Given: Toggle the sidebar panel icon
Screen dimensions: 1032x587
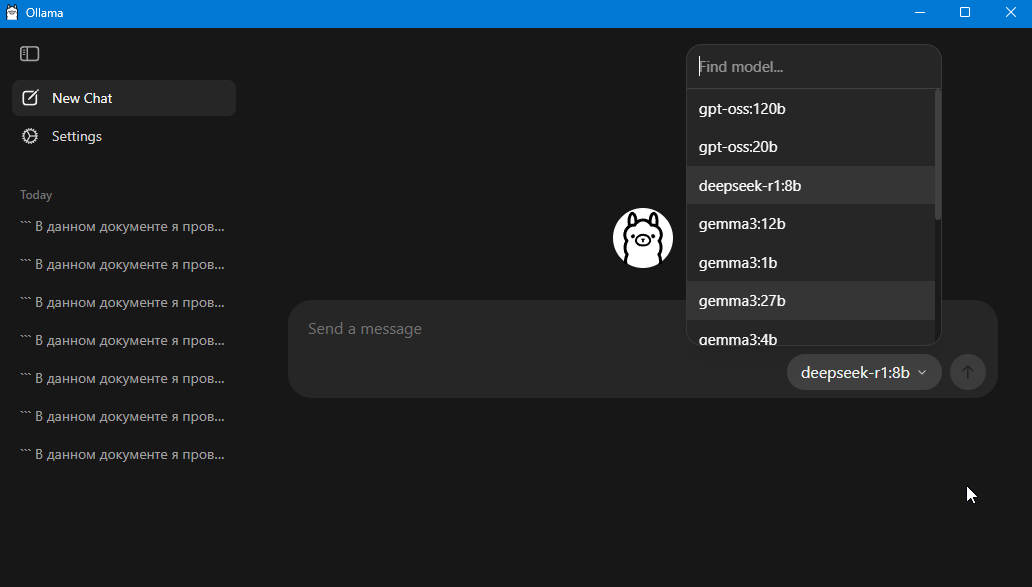Looking at the screenshot, I should tap(30, 54).
